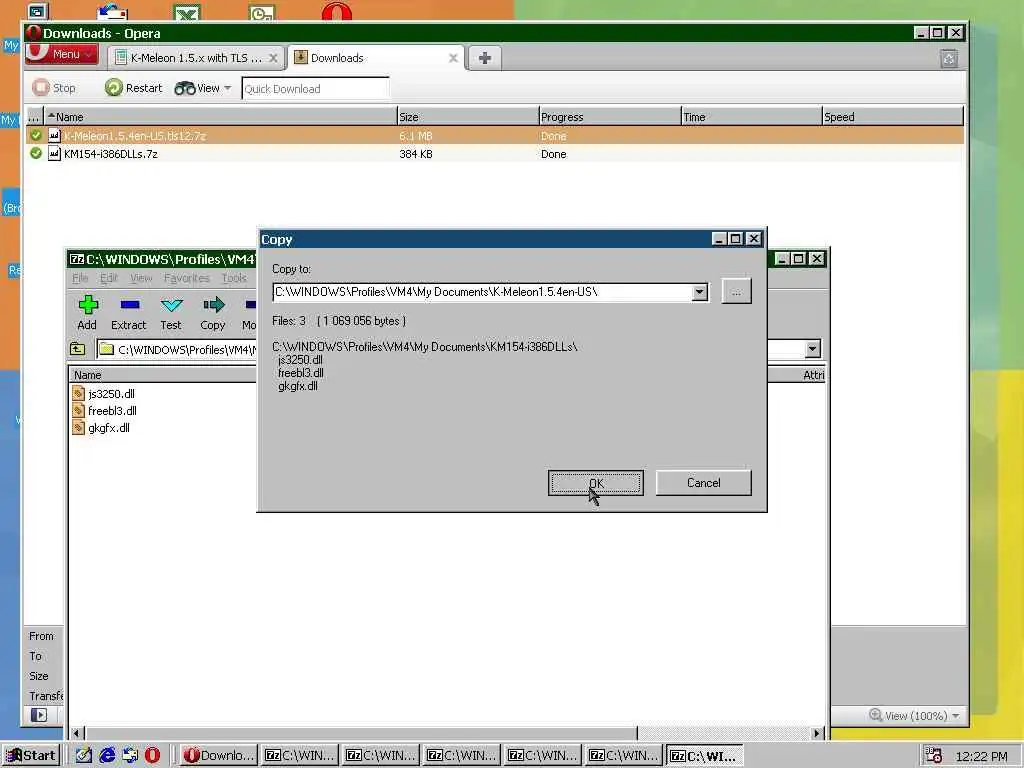Open folder browse button in Copy dialog
Viewport: 1024px width, 768px height.
point(736,291)
